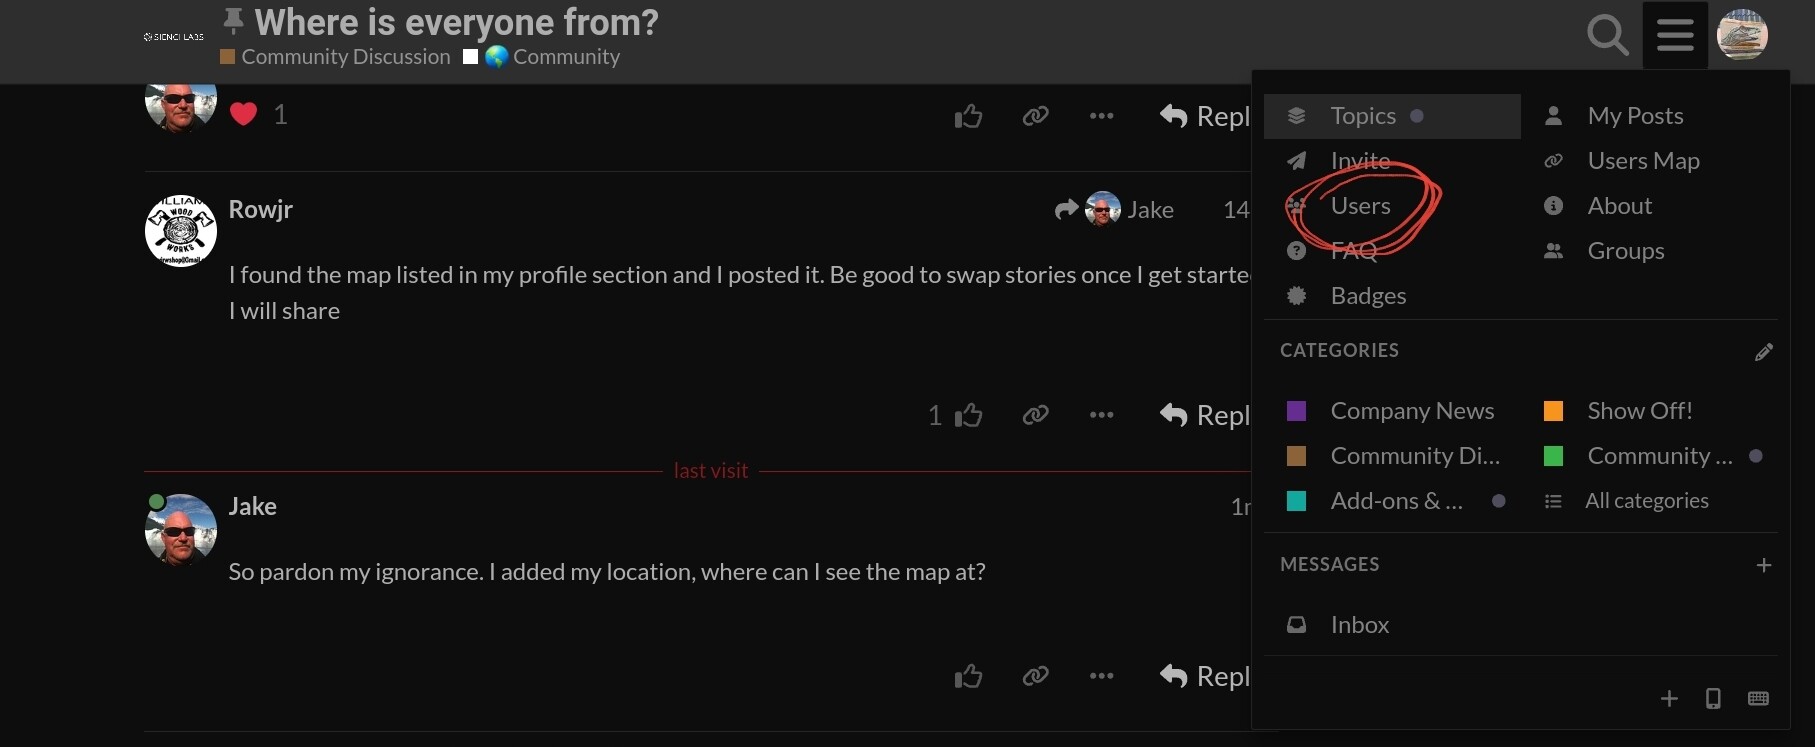The image size is (1815, 747).
Task: Reply to Jake's map question
Action: [1205, 676]
